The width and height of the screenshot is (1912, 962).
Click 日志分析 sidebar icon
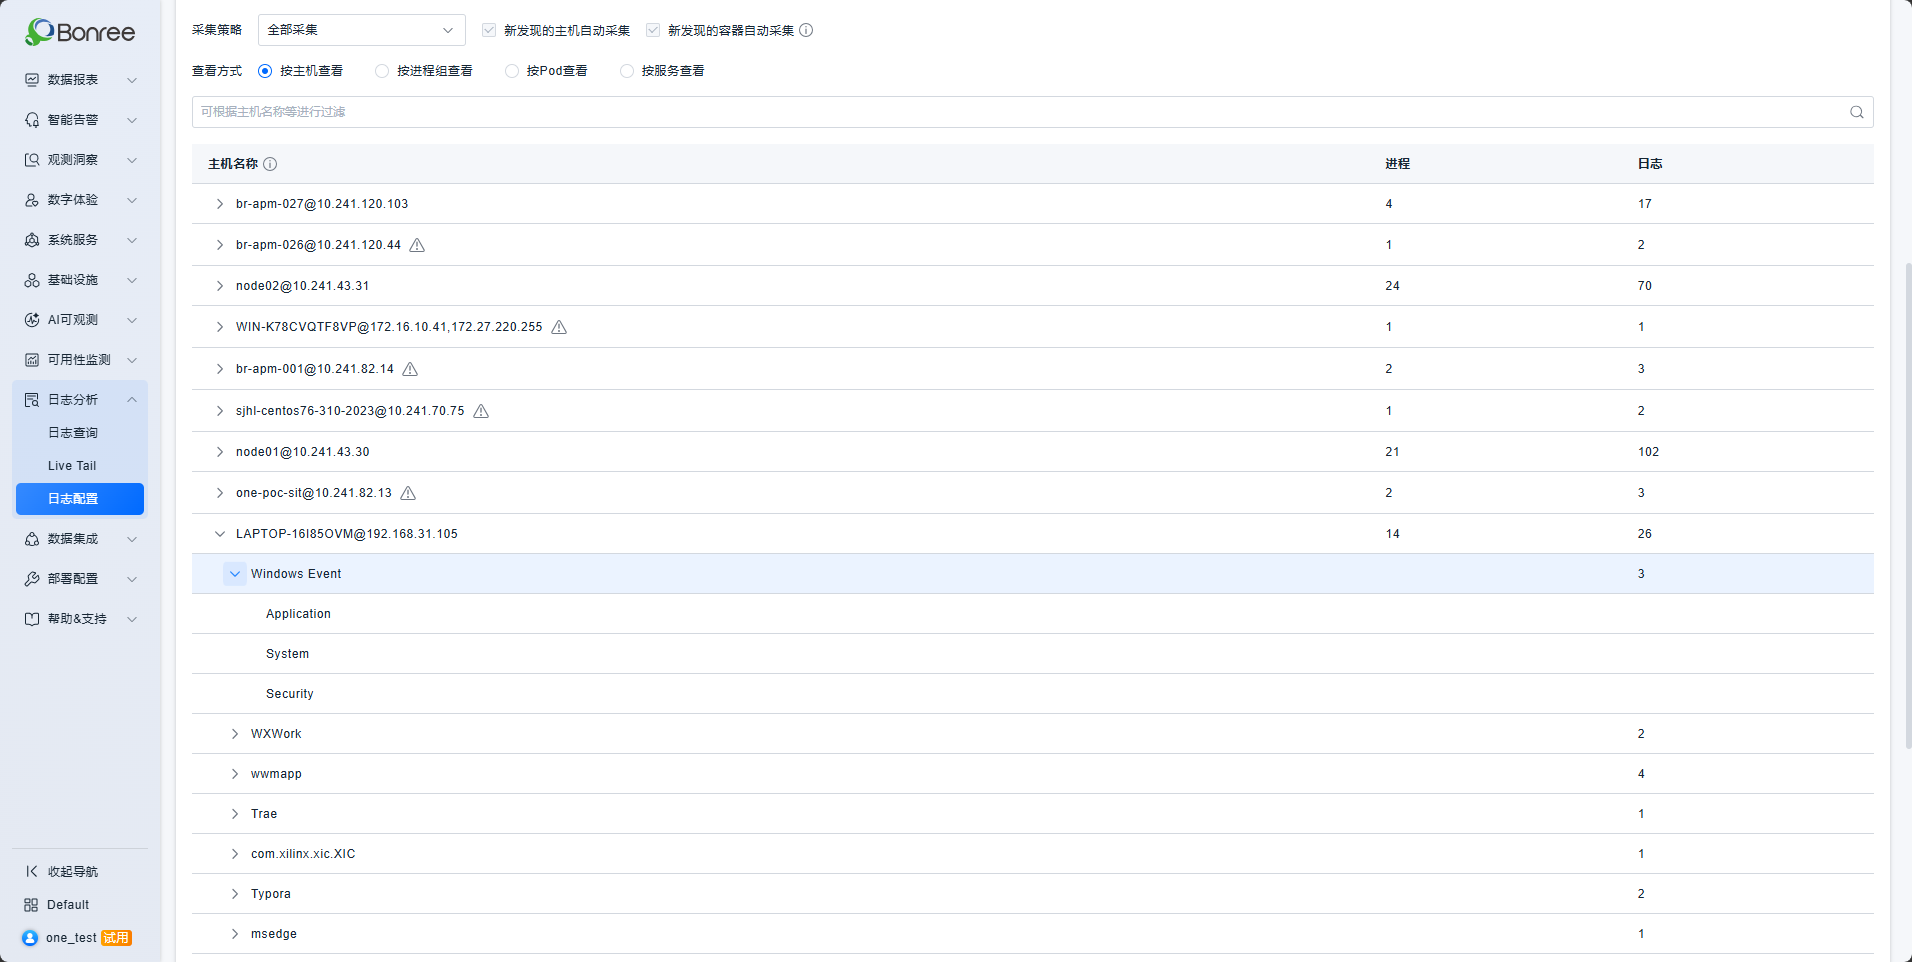(32, 400)
